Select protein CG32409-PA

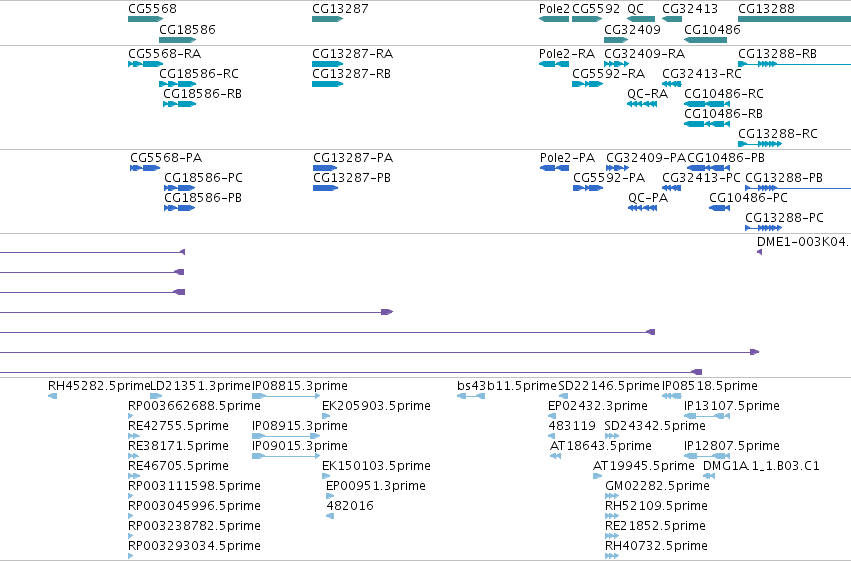click(x=646, y=158)
